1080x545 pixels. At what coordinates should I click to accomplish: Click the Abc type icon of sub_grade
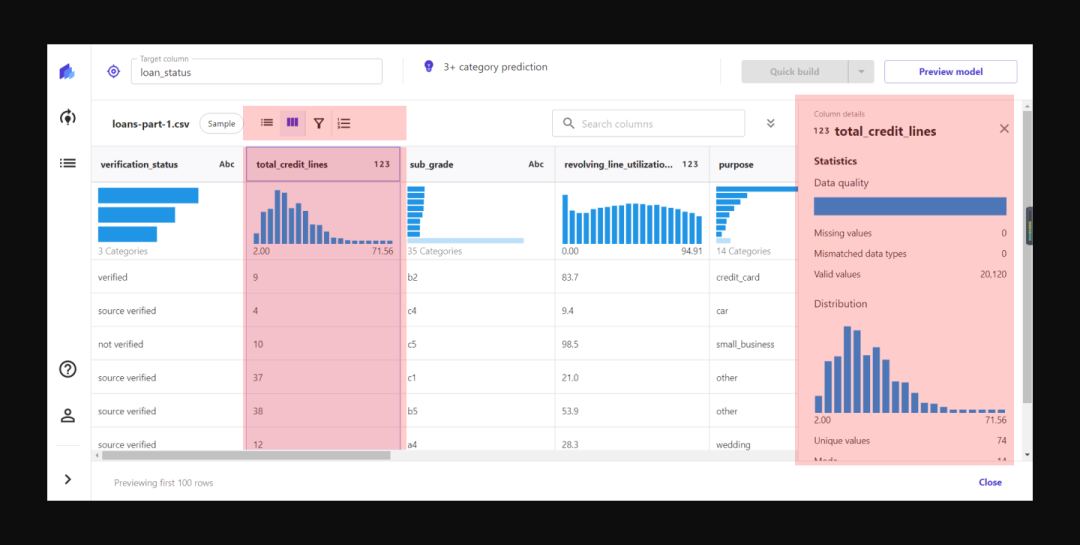[536, 164]
